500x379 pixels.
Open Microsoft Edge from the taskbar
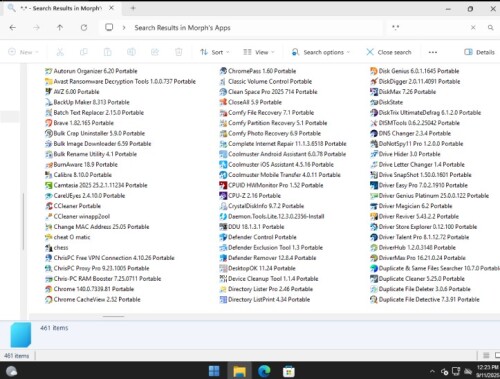click(x=264, y=371)
